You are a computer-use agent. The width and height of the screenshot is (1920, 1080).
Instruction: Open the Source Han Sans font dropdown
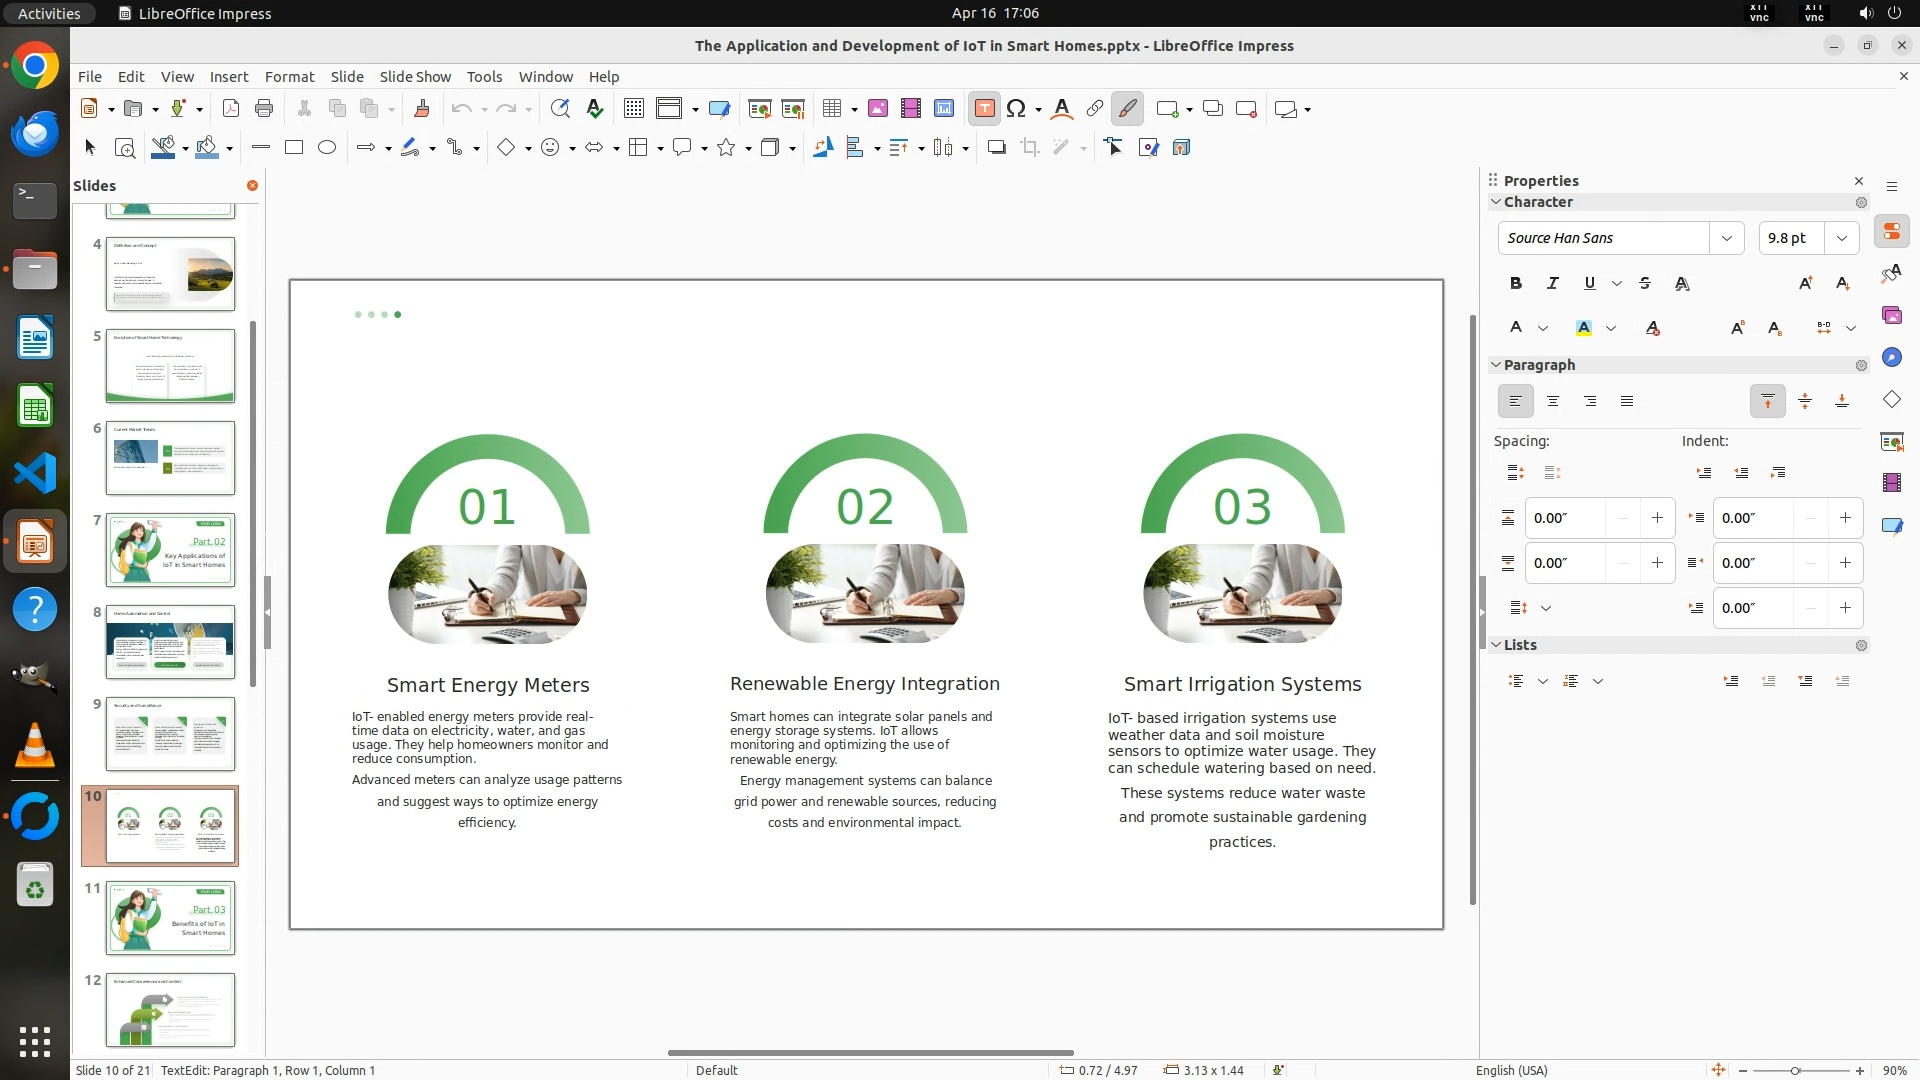1726,238
